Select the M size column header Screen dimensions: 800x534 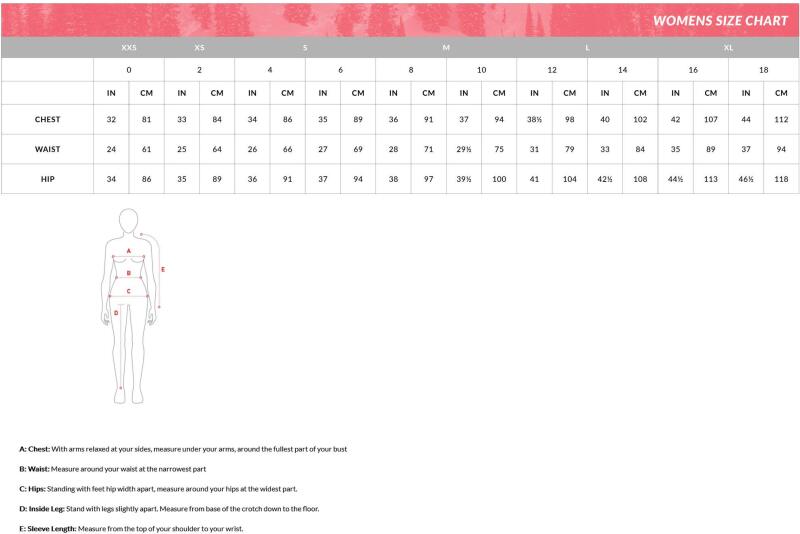(x=446, y=47)
